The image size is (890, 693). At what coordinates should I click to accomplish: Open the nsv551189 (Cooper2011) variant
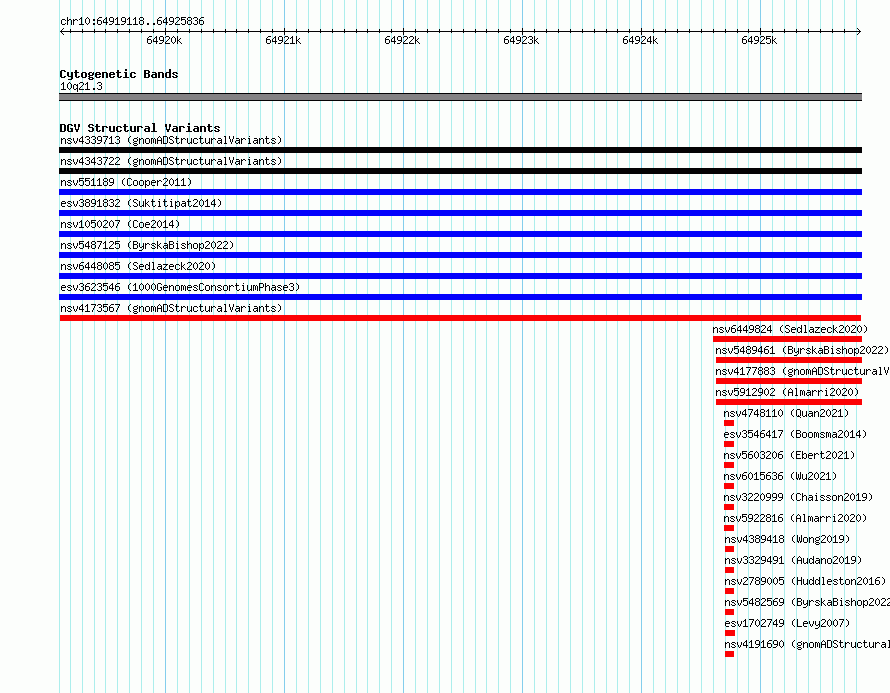coord(126,182)
